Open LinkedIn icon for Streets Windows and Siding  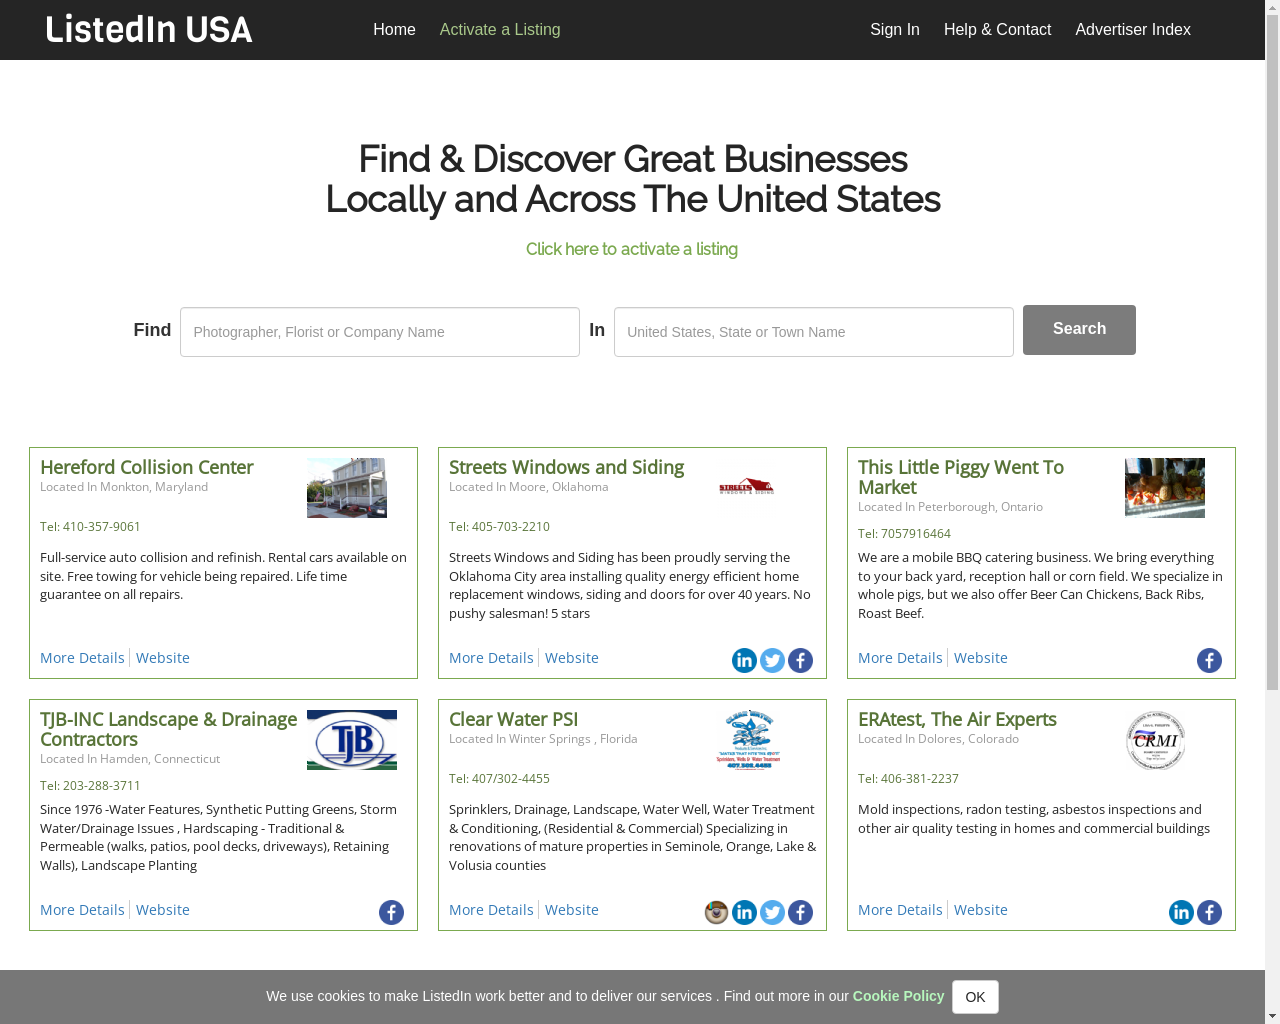744,660
